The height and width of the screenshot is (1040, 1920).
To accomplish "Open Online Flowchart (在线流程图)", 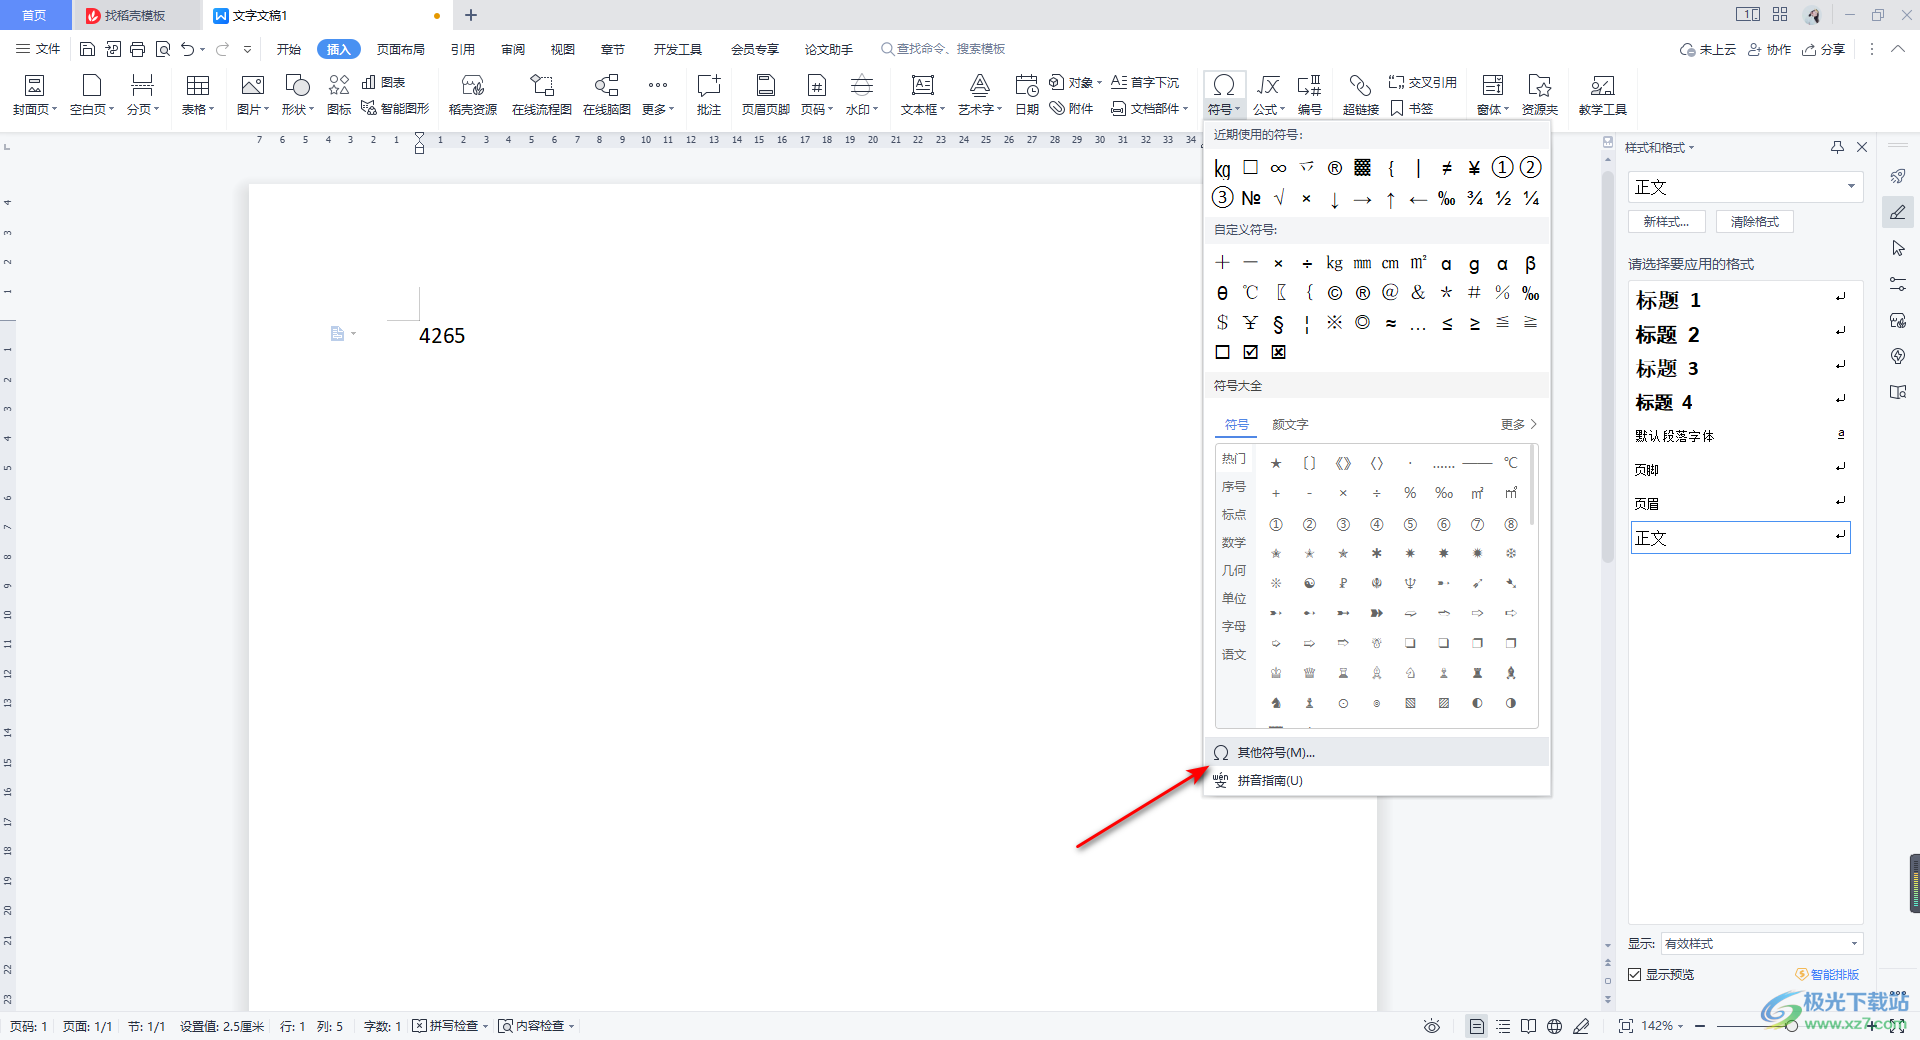I will (541, 95).
